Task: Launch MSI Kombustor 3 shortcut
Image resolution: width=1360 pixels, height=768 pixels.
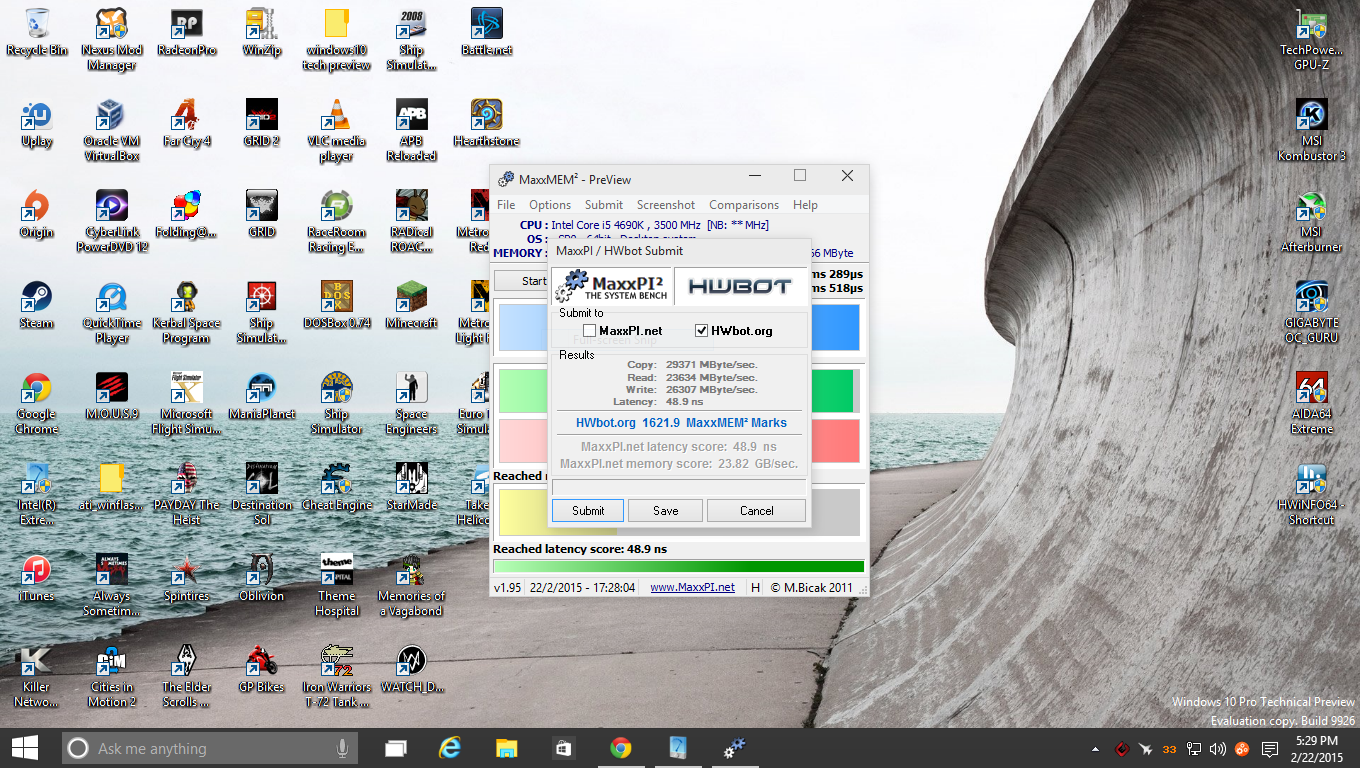Action: pos(1311,130)
